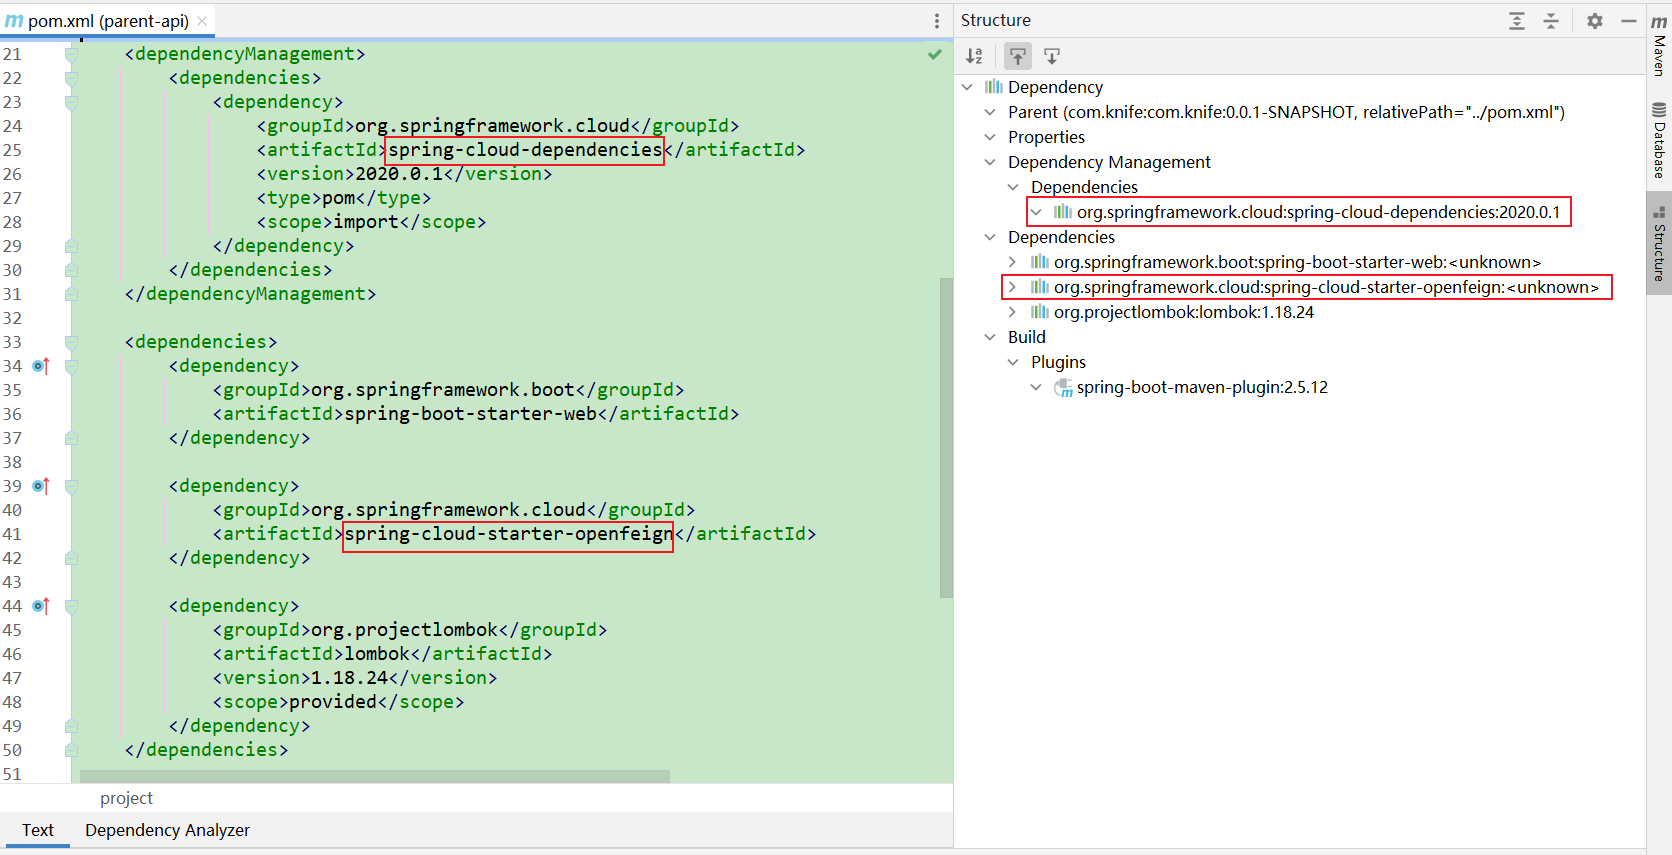Expand spring-cloud-starter-openfeign tree node
This screenshot has width=1672, height=855.
[1012, 287]
